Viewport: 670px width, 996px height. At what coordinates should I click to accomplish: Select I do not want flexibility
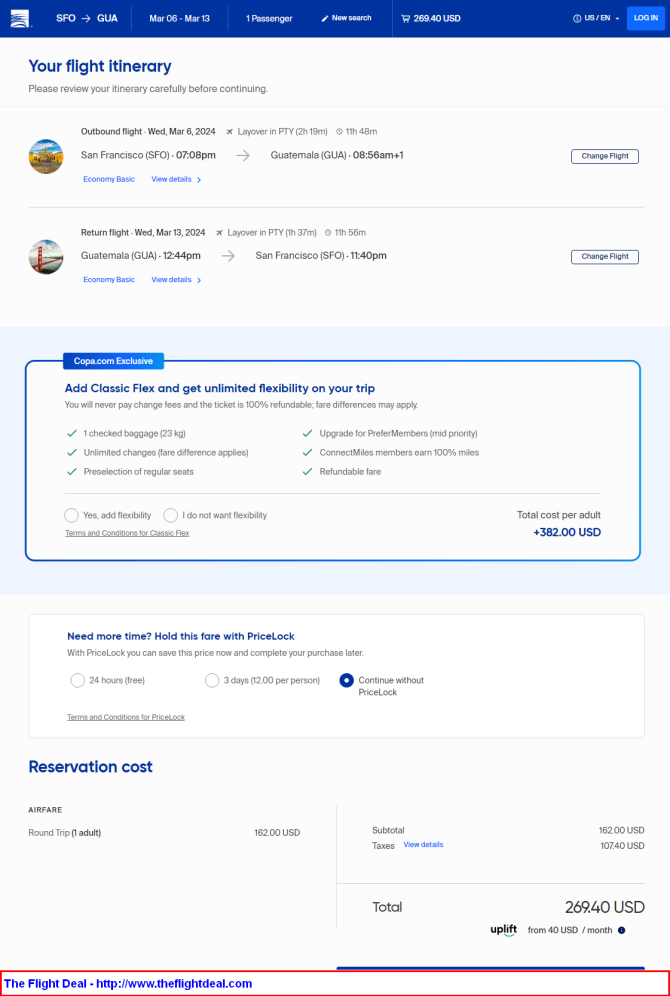pyautogui.click(x=170, y=515)
